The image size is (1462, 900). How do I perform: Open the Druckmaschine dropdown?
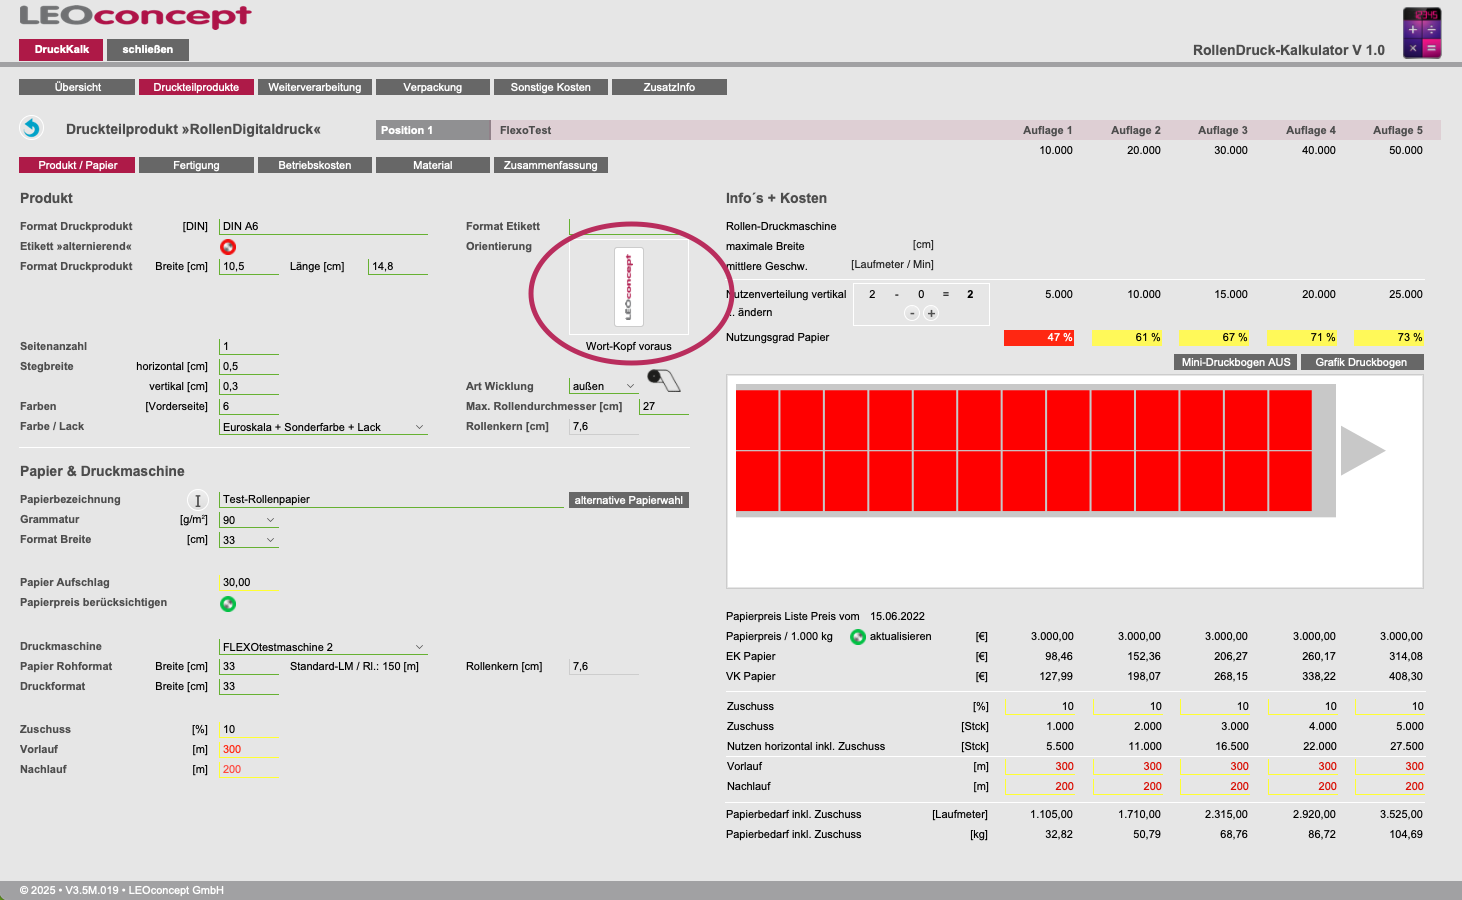pos(324,647)
